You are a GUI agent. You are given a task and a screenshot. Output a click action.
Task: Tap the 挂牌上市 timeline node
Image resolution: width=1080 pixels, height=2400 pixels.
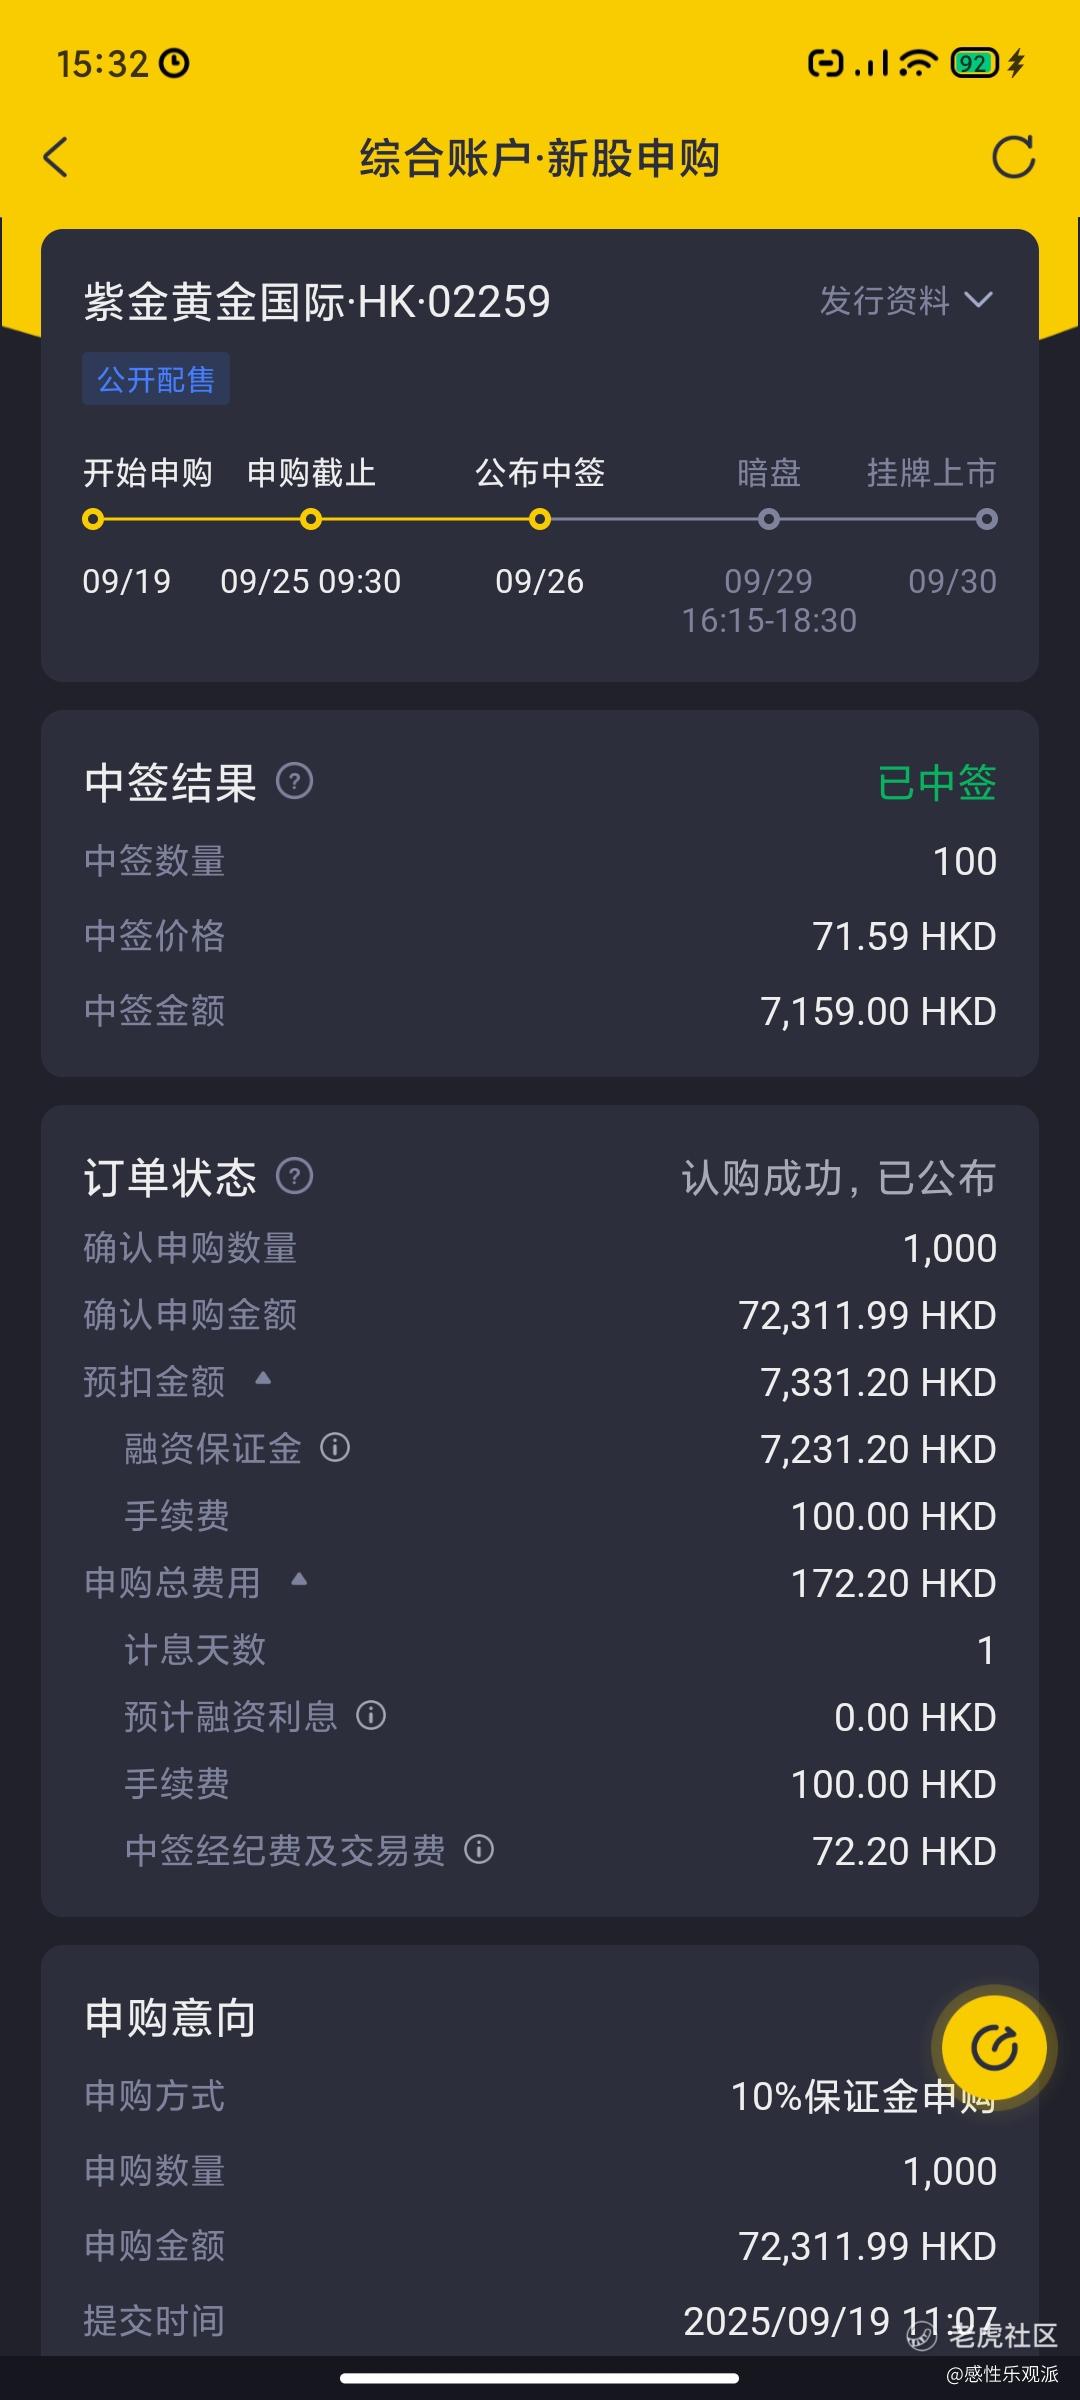(x=986, y=519)
